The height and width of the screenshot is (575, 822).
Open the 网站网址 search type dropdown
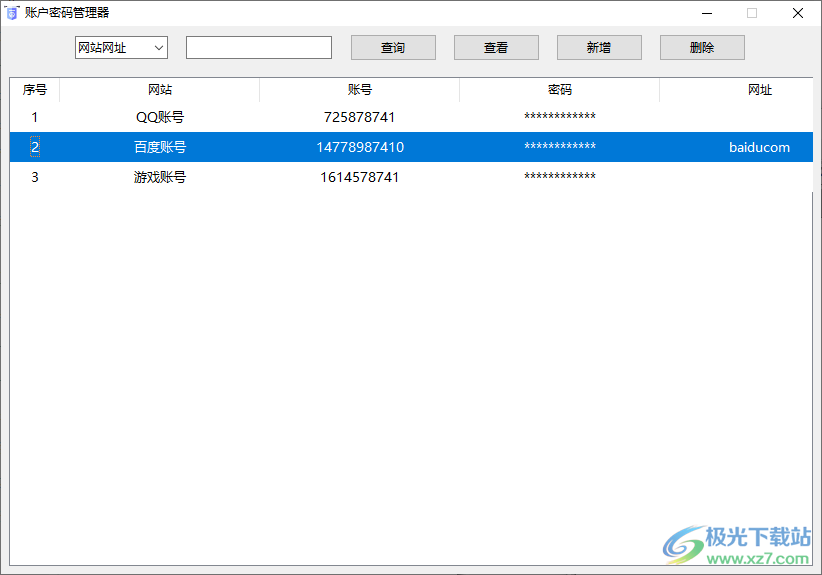[x=121, y=48]
